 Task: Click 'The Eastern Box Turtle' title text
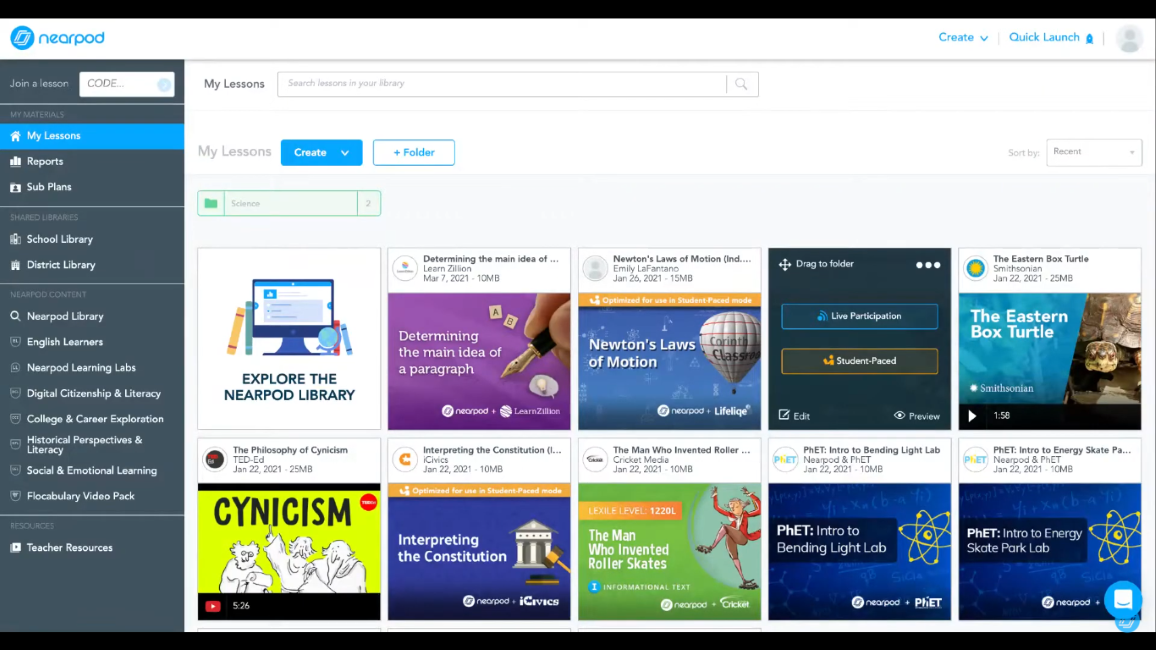click(x=1040, y=259)
